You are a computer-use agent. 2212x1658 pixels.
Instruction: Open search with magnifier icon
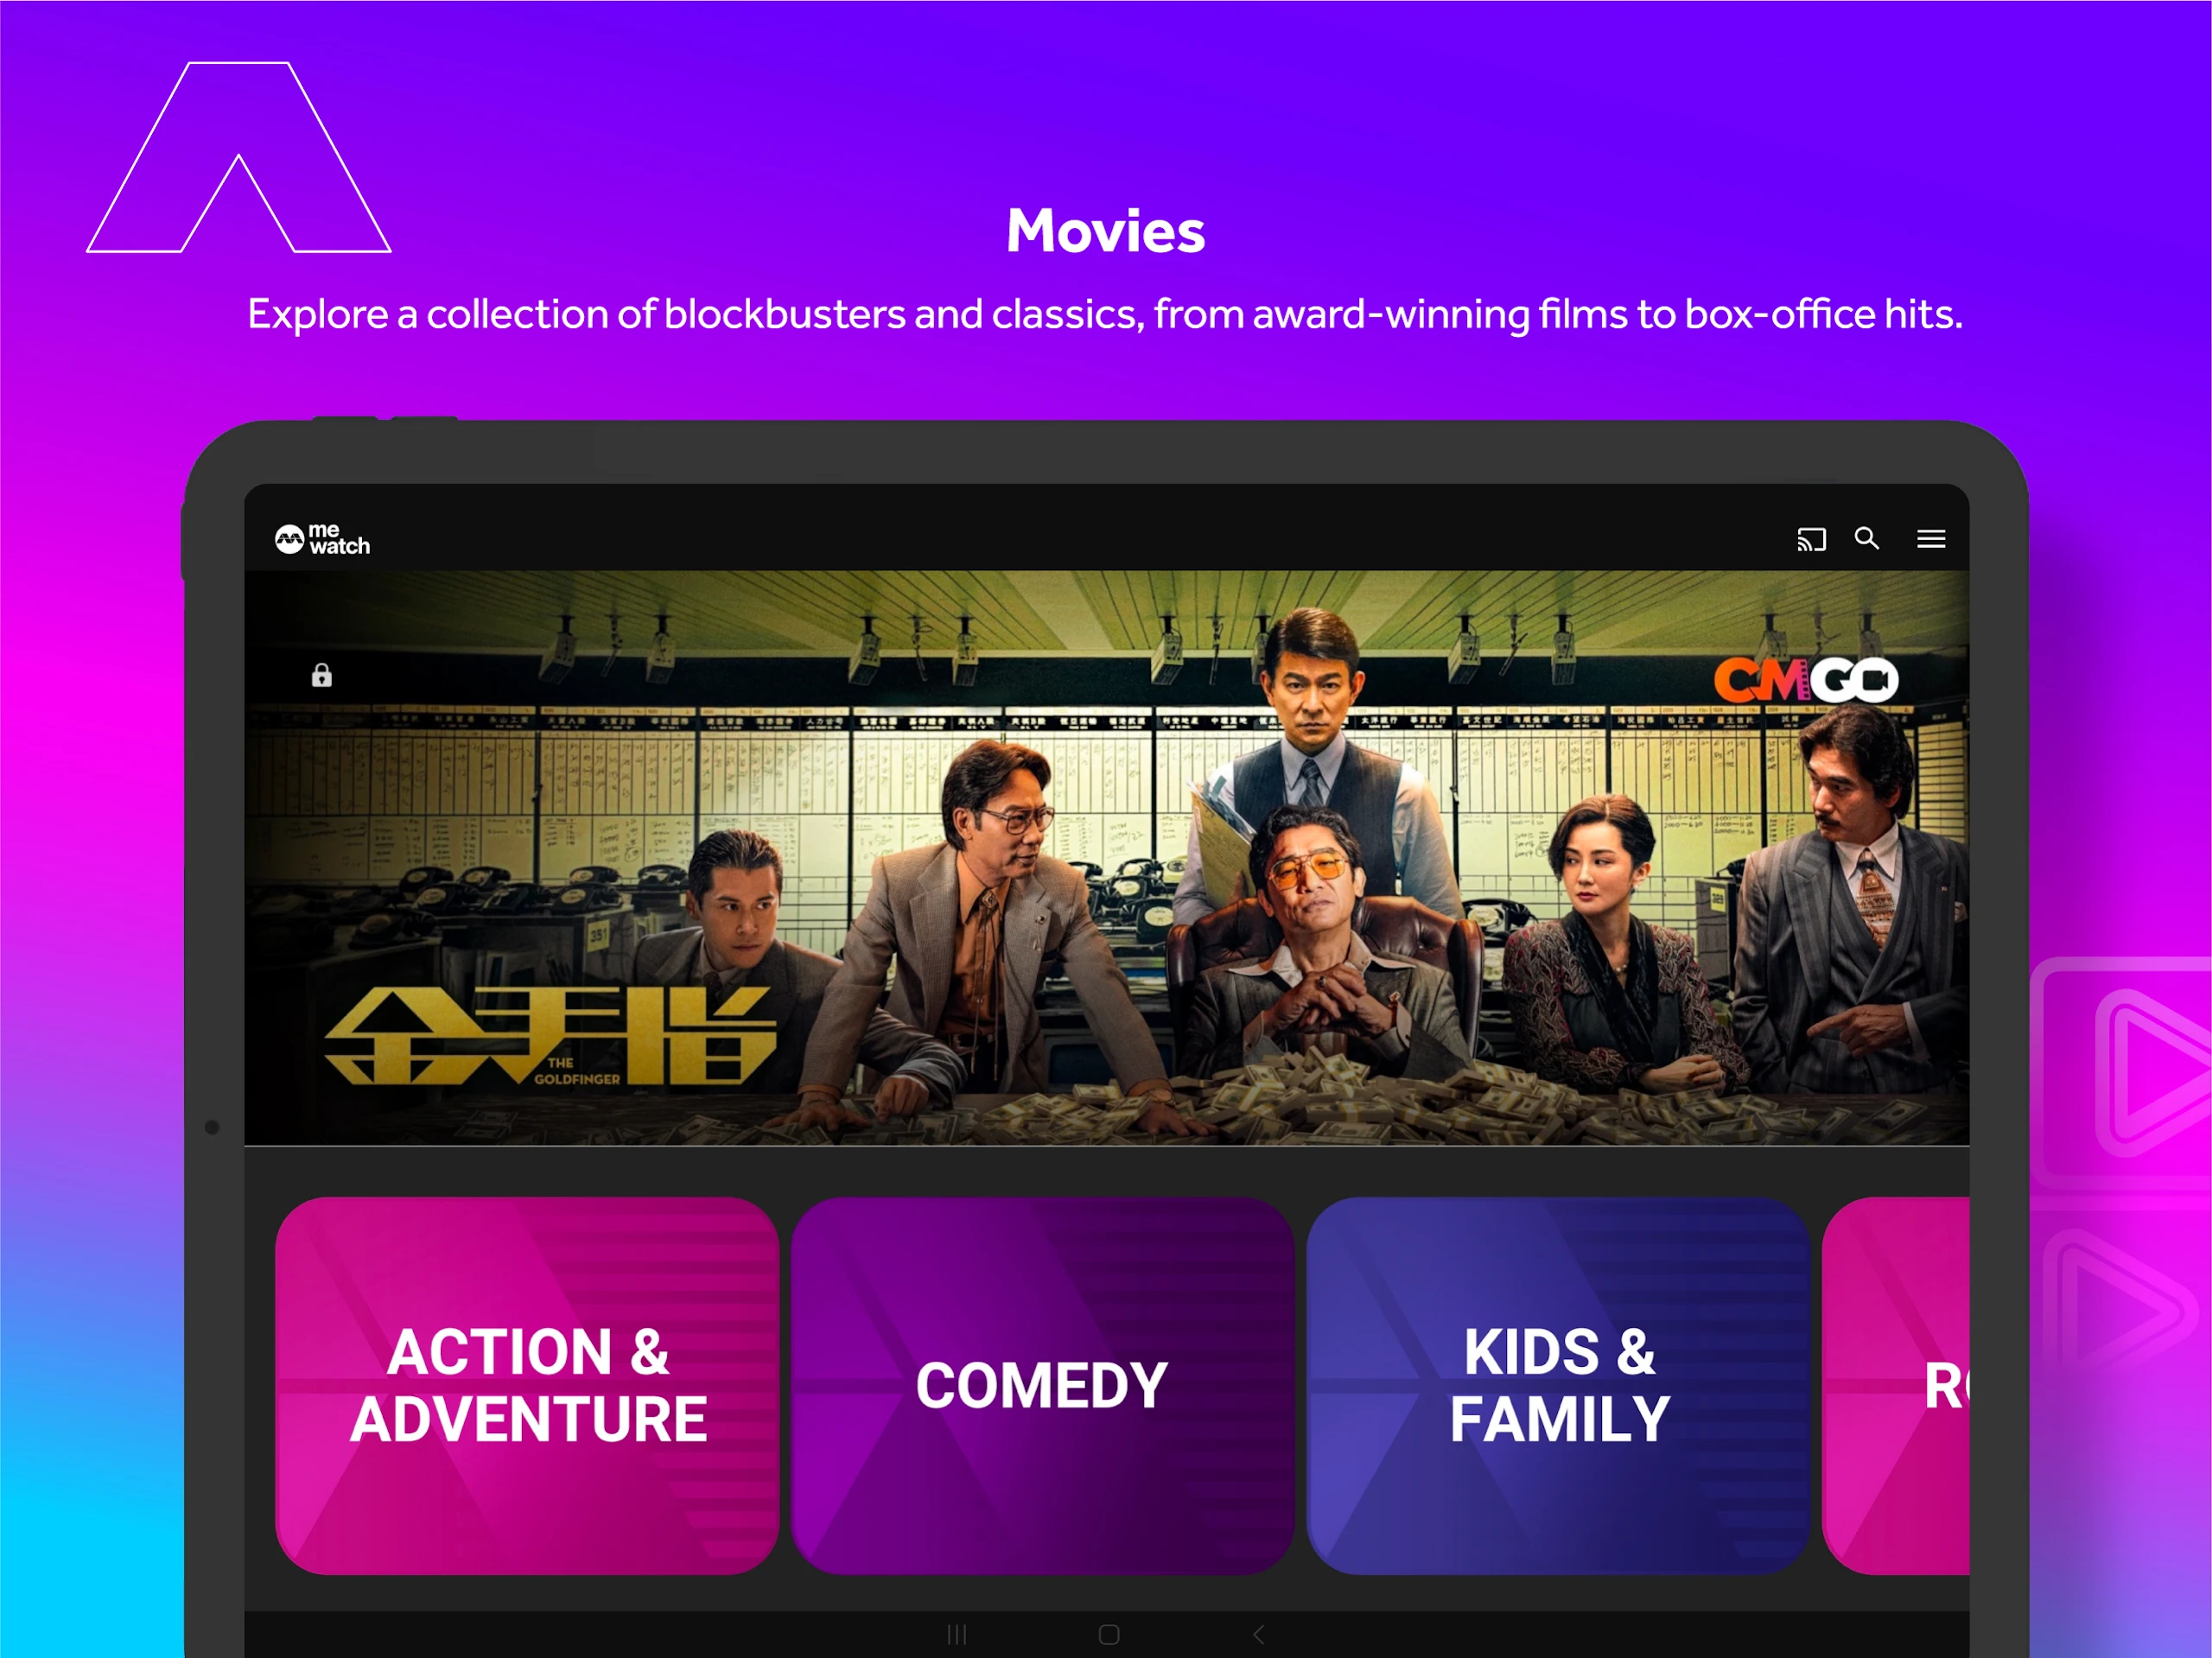(1866, 539)
